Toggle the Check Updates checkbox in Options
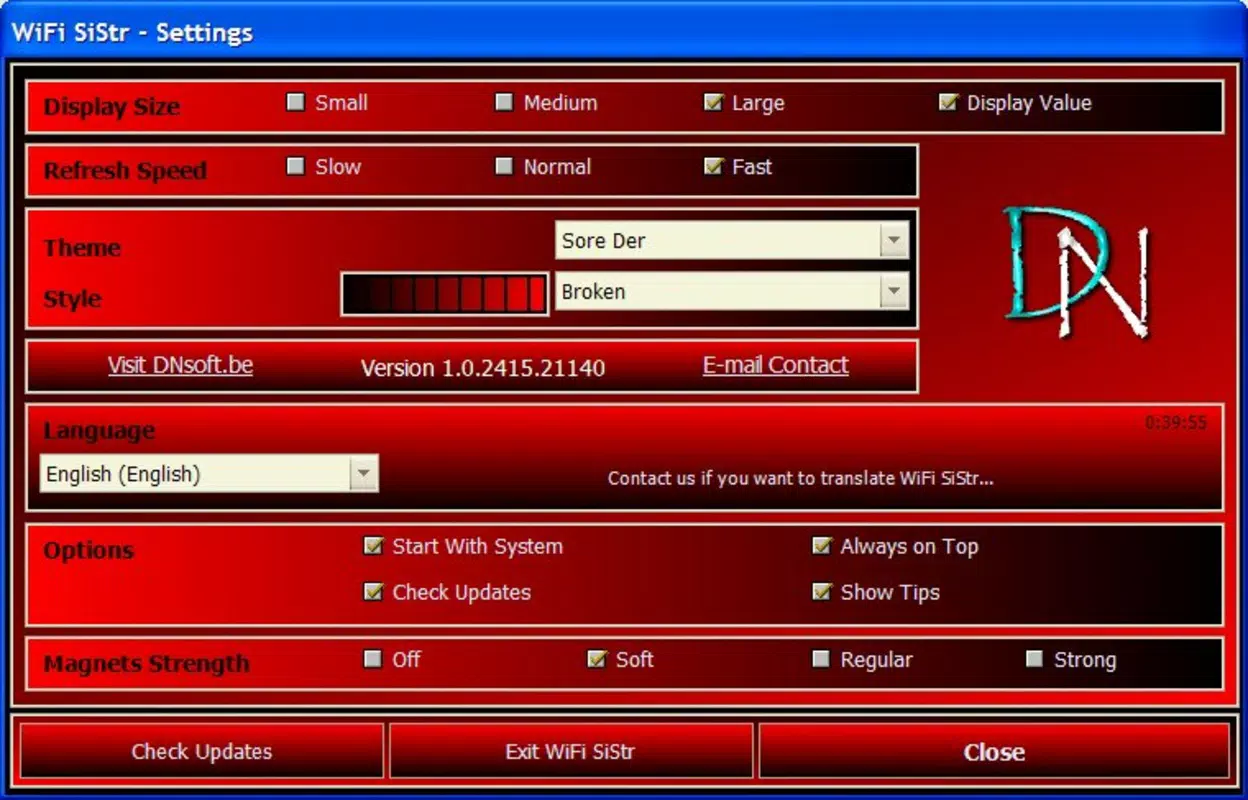The image size is (1248, 800). [x=373, y=592]
